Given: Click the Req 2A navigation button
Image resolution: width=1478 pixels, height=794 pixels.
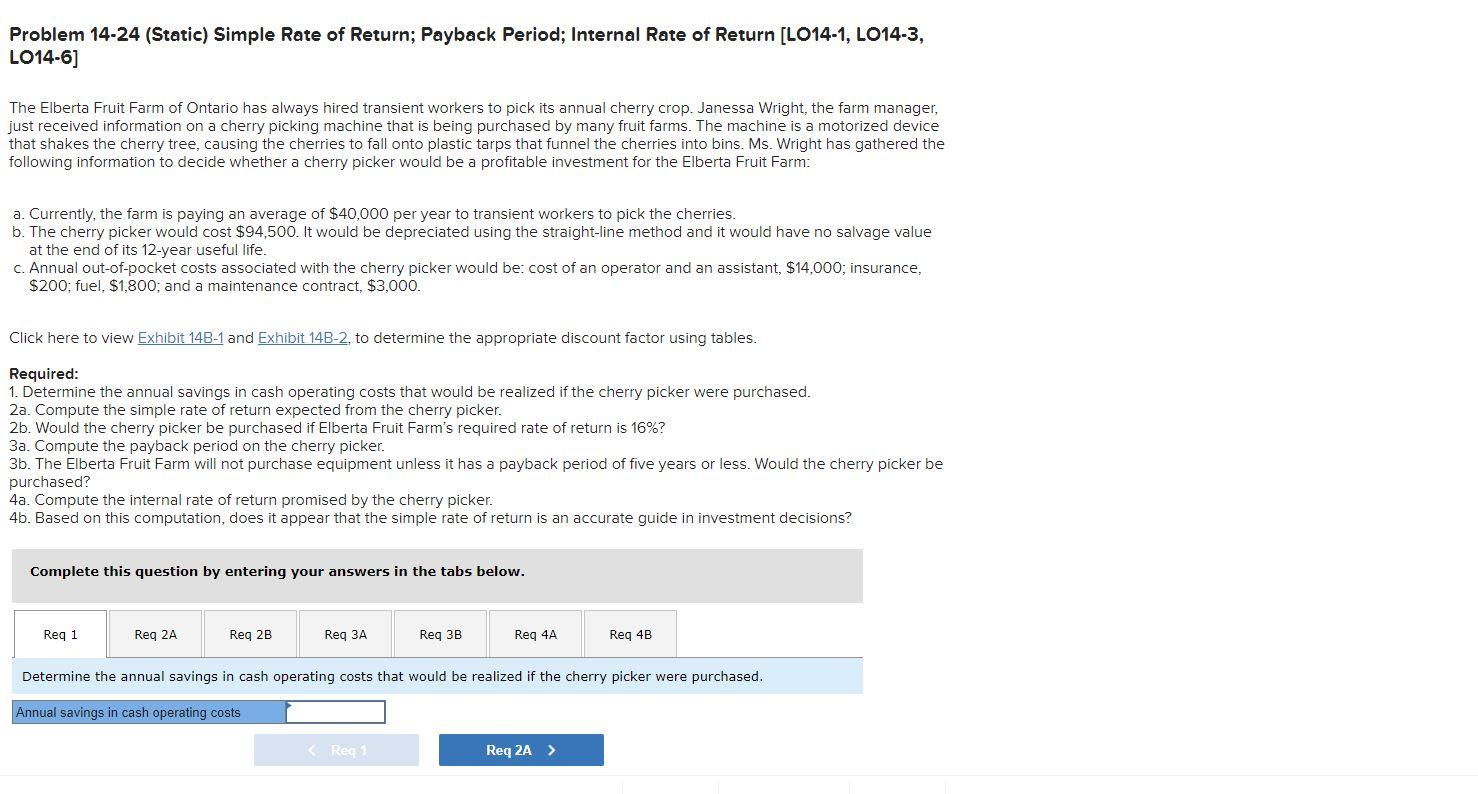Looking at the screenshot, I should pos(520,749).
